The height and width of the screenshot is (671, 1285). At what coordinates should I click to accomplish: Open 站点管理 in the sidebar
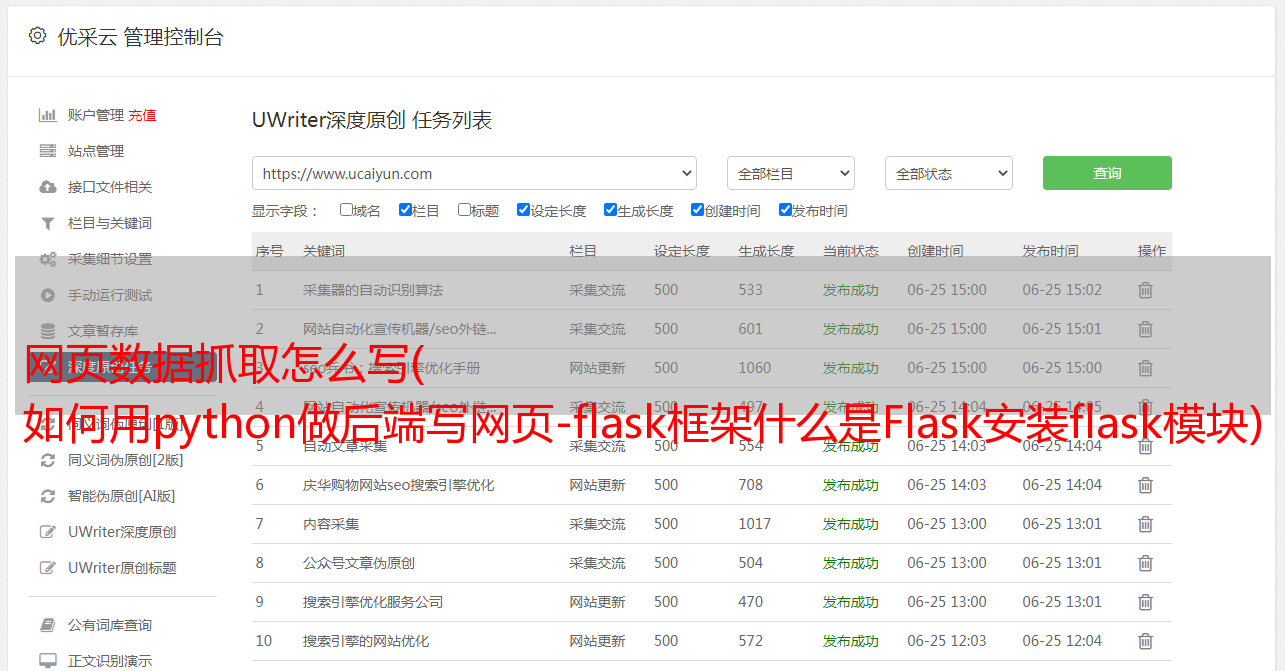[96, 151]
